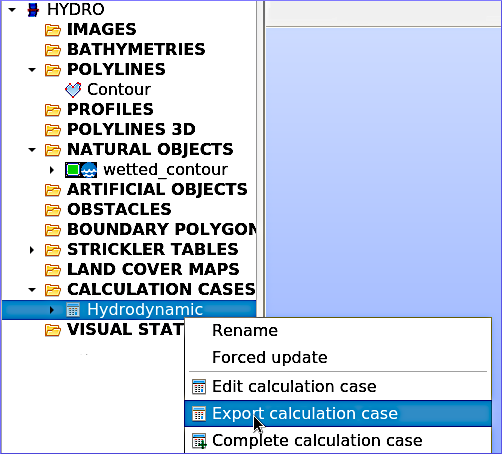Click the Contour polyline icon
This screenshot has width=502, height=454.
(x=73, y=90)
